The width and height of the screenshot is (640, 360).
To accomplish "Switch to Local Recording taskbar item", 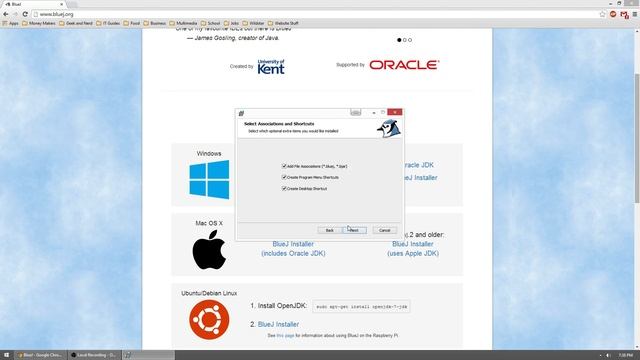I will click(x=94, y=355).
